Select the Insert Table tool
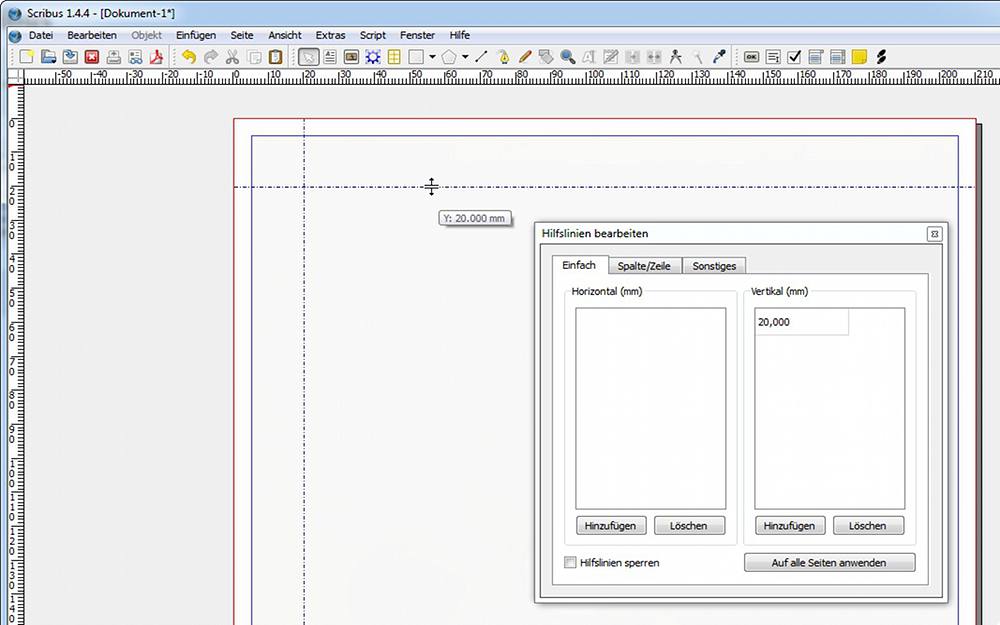The width and height of the screenshot is (1000, 625). (x=394, y=57)
